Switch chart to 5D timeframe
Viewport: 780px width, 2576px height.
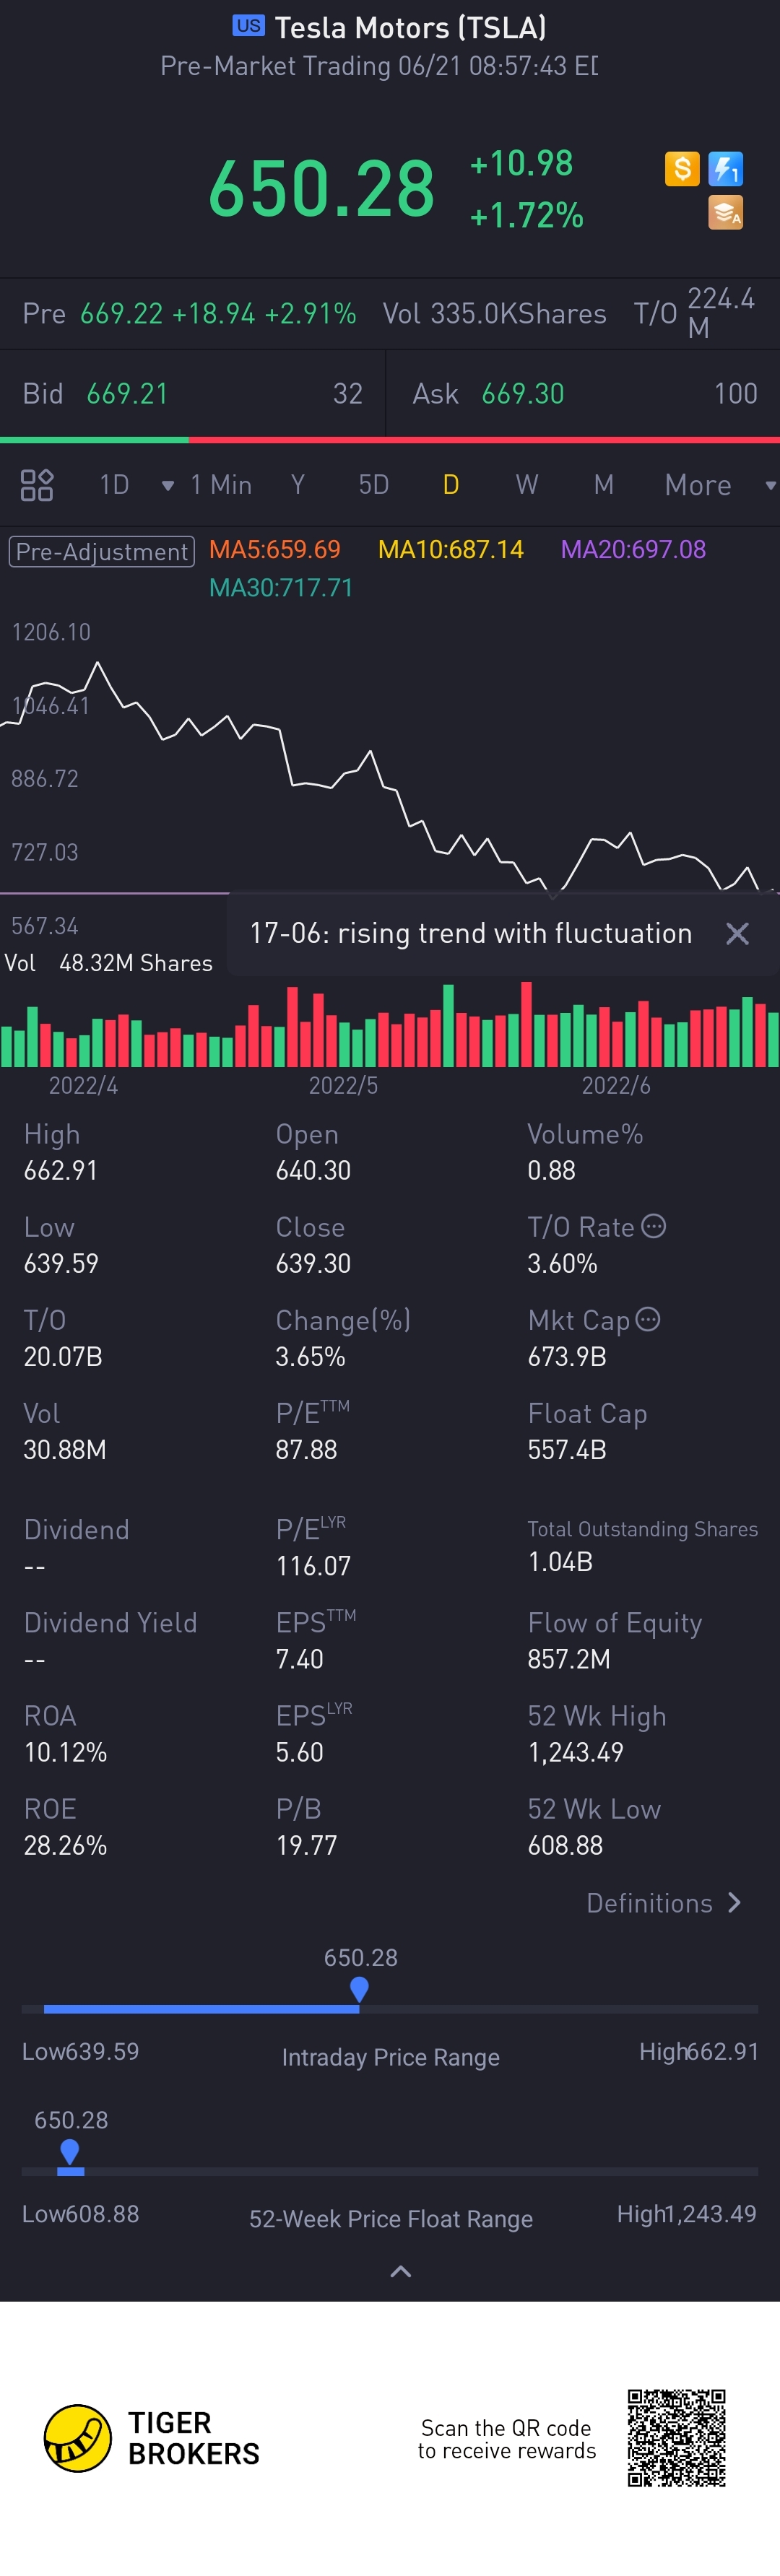(373, 485)
